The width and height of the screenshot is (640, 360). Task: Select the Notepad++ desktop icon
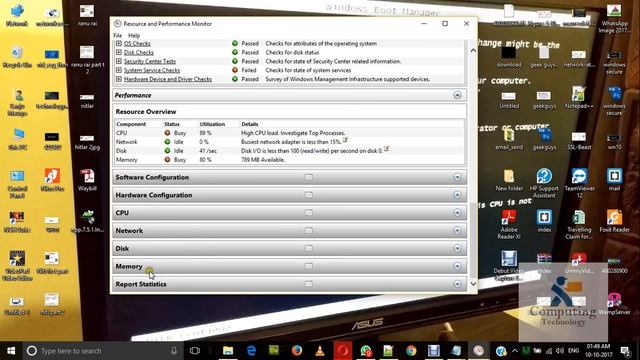(x=579, y=97)
